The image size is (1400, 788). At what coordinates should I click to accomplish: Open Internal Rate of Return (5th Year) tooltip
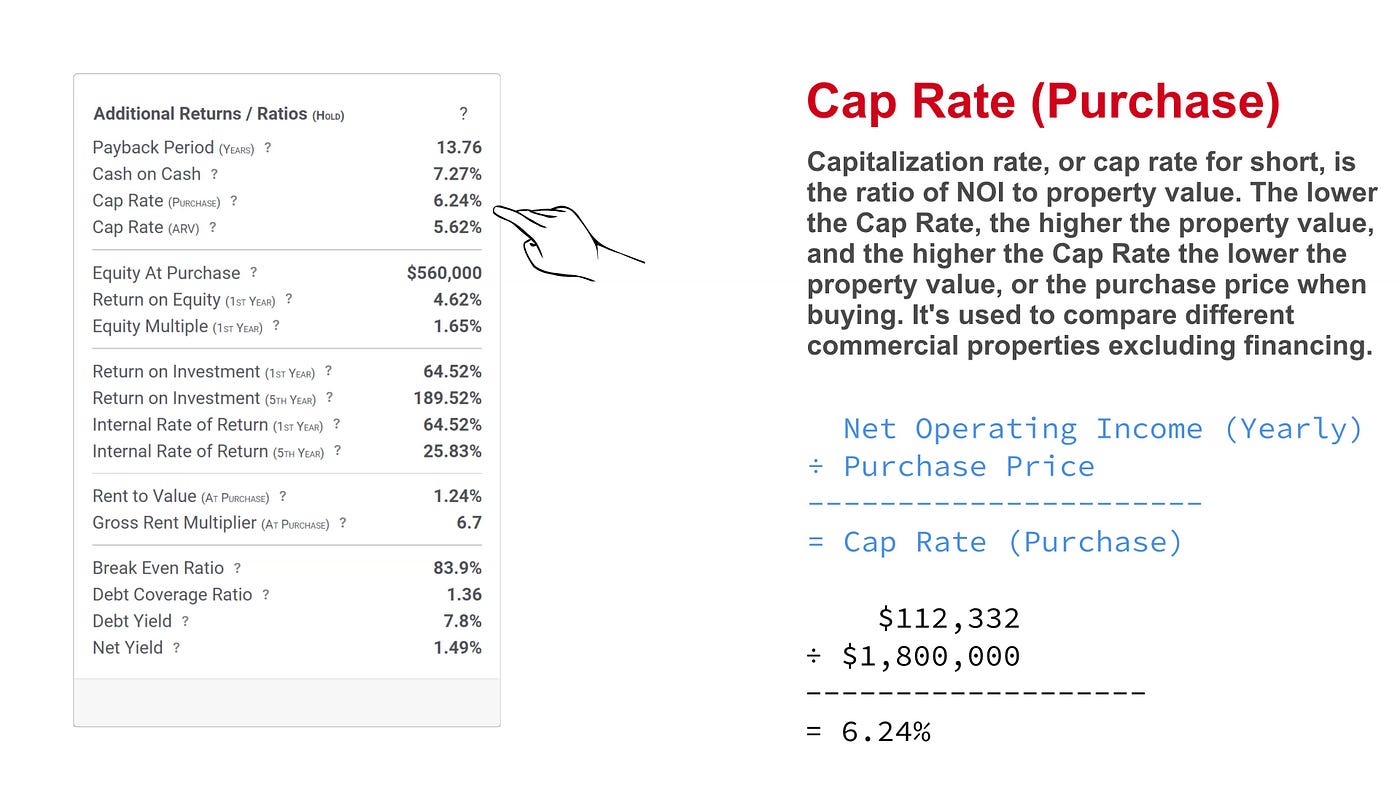pyautogui.click(x=337, y=451)
